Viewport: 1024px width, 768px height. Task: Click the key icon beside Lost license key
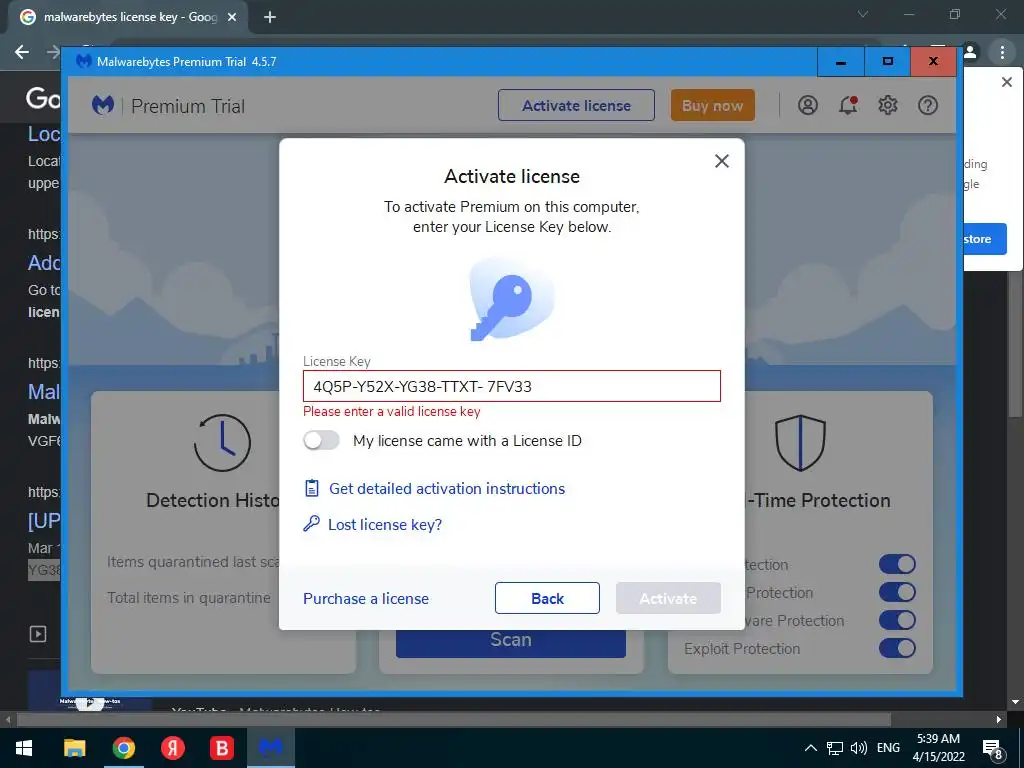pos(312,524)
